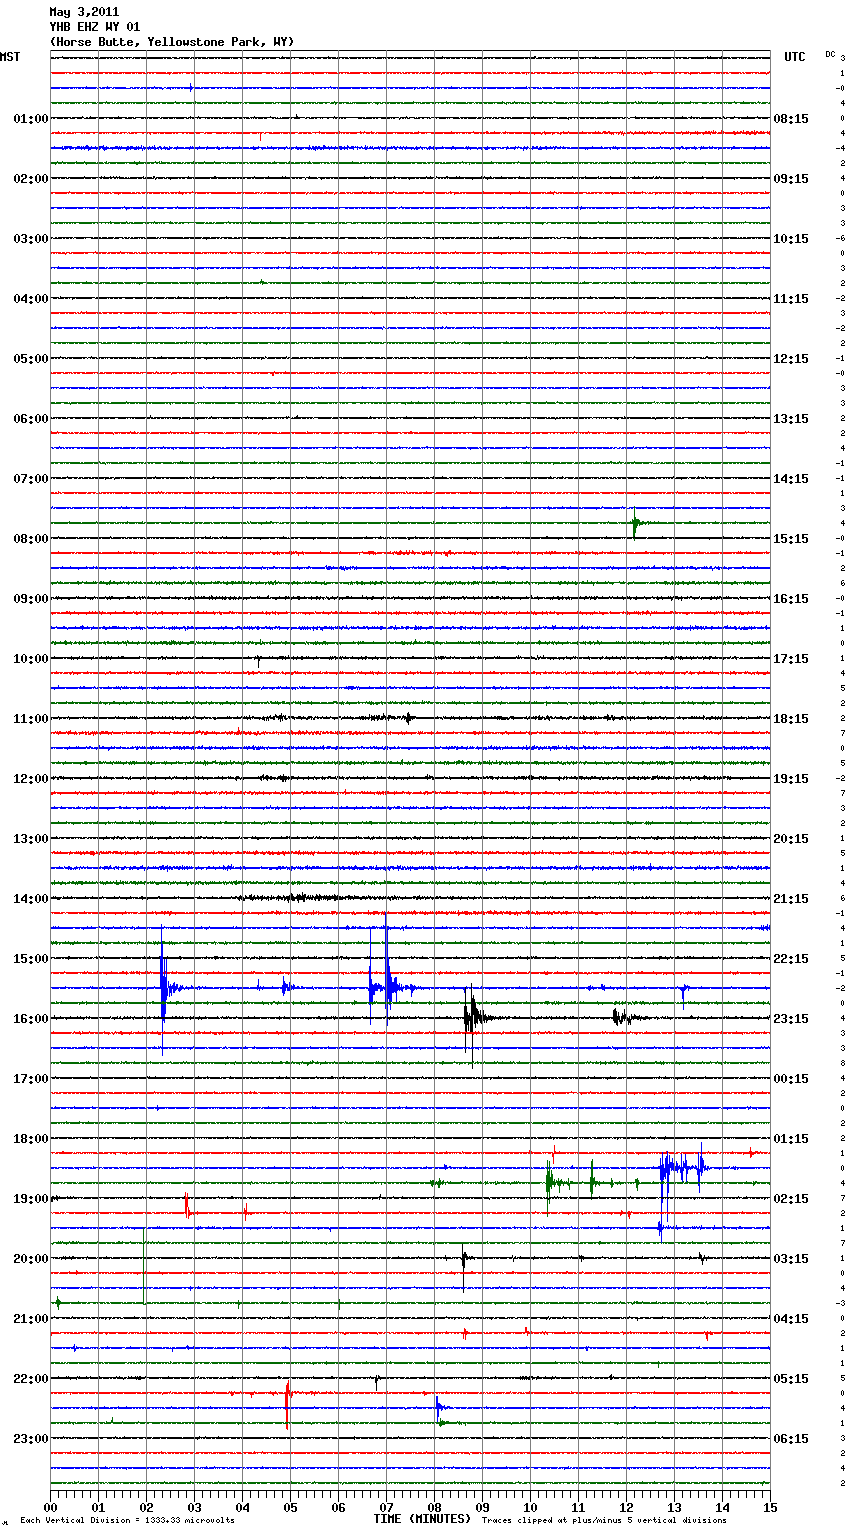
Task: Click the 10 tick on the minutes axis
Action: point(530,1507)
